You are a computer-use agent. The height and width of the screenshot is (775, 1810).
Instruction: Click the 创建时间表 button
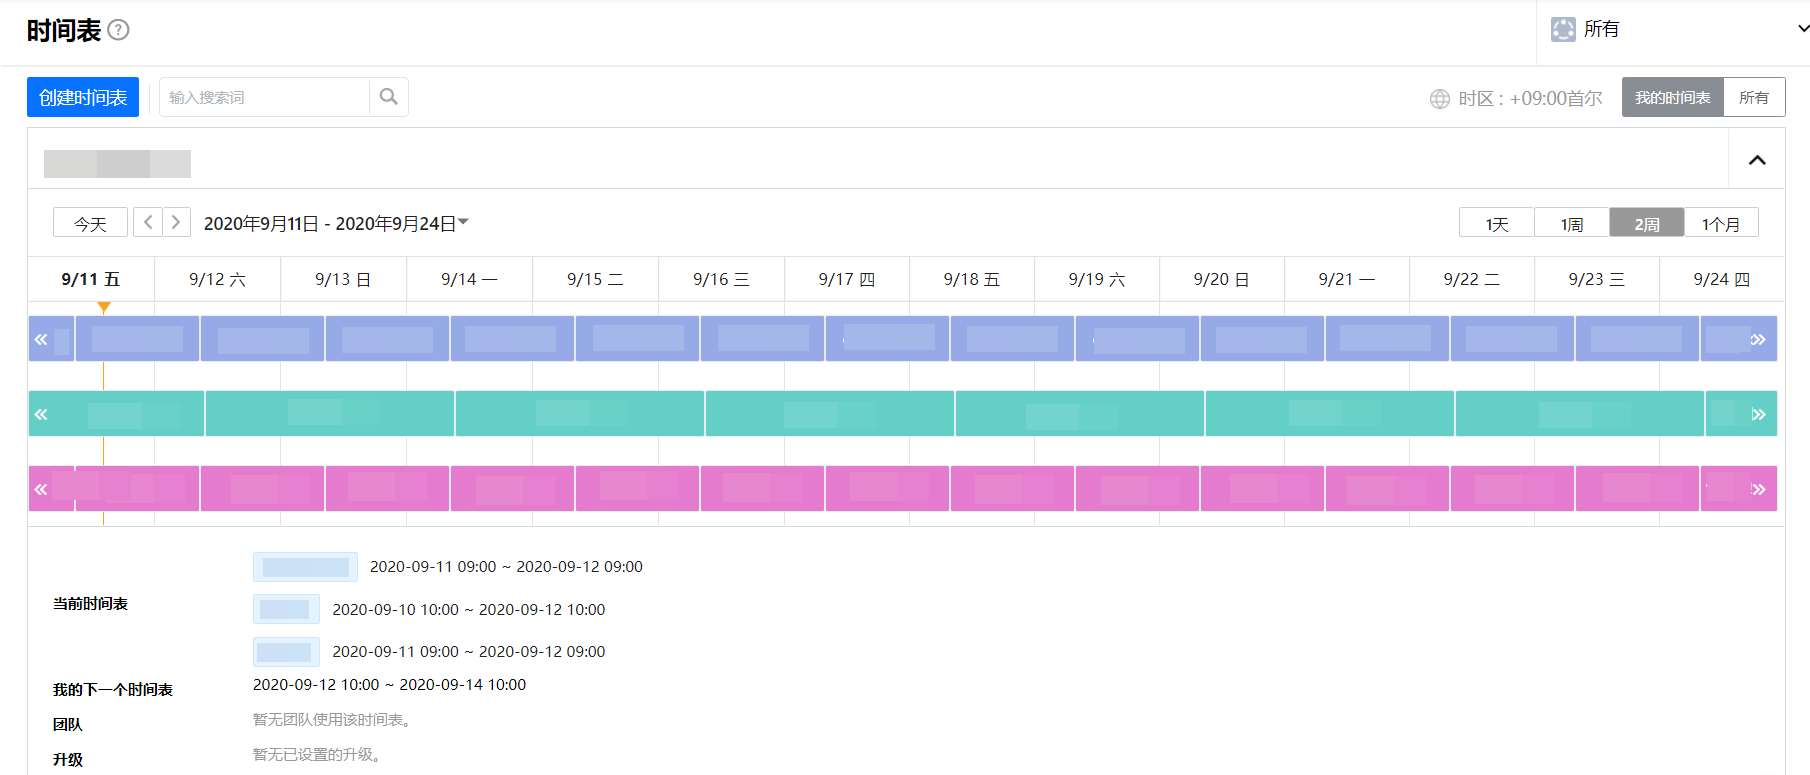(83, 97)
